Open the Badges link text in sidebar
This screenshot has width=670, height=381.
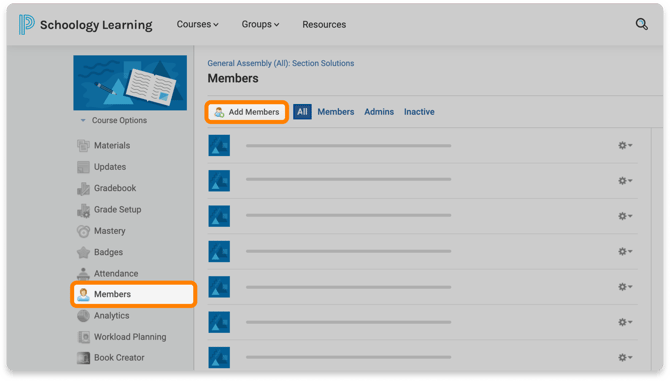109,252
